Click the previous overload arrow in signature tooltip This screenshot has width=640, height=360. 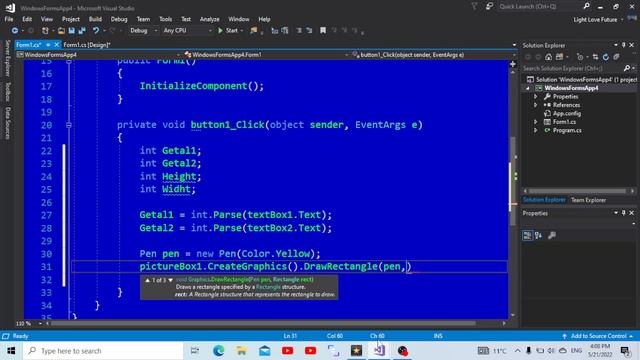[147, 280]
